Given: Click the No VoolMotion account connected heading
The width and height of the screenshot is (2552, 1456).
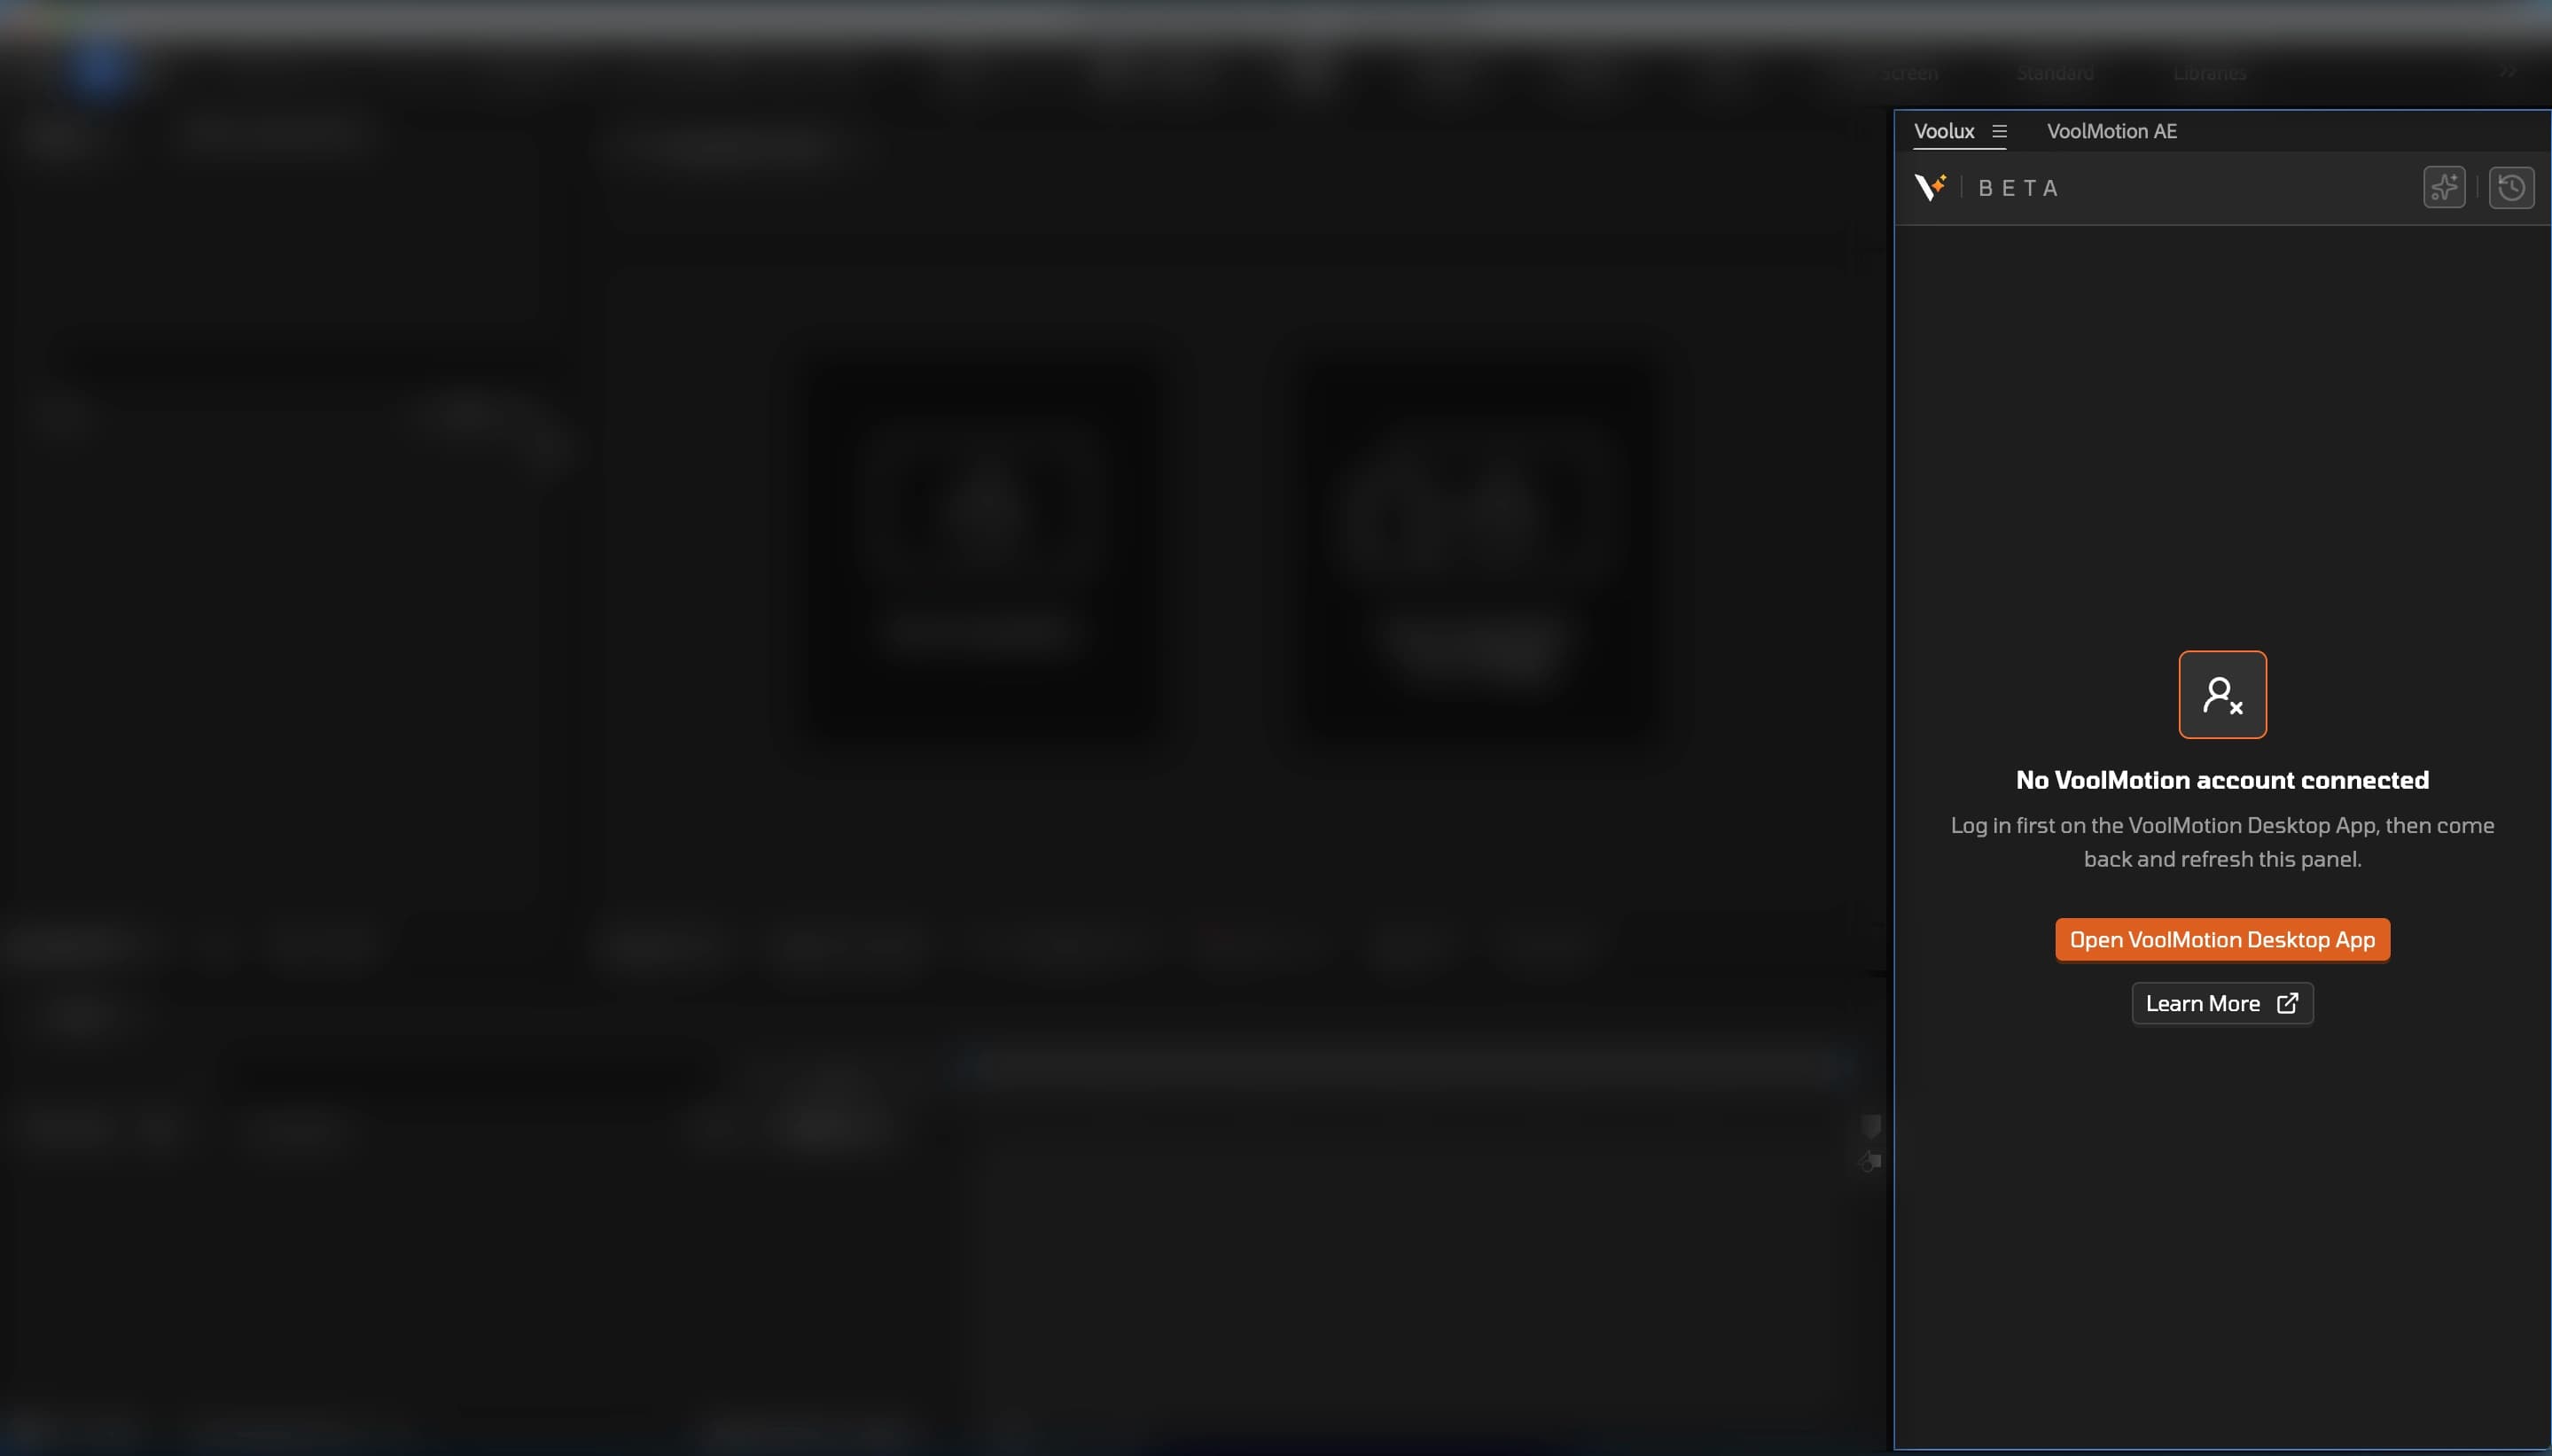Looking at the screenshot, I should (x=2221, y=780).
